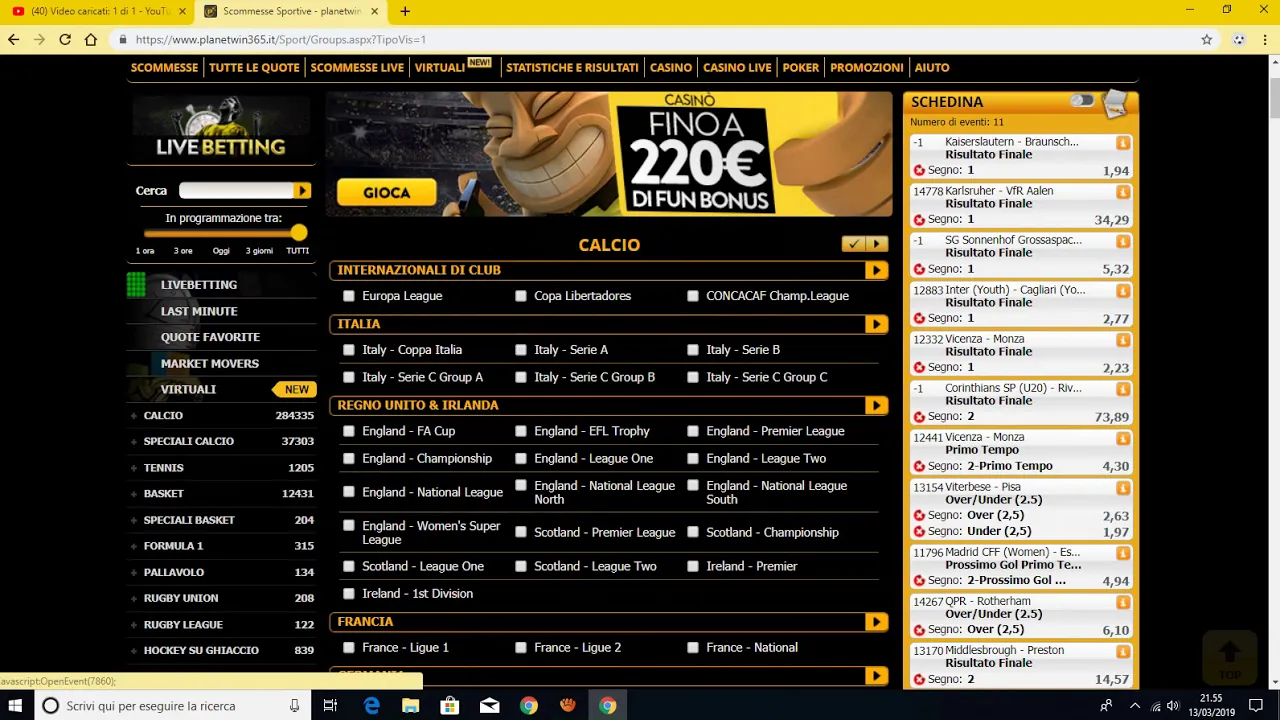The width and height of the screenshot is (1280, 720).
Task: Submit search with the Cerca arrow button
Action: [x=302, y=190]
